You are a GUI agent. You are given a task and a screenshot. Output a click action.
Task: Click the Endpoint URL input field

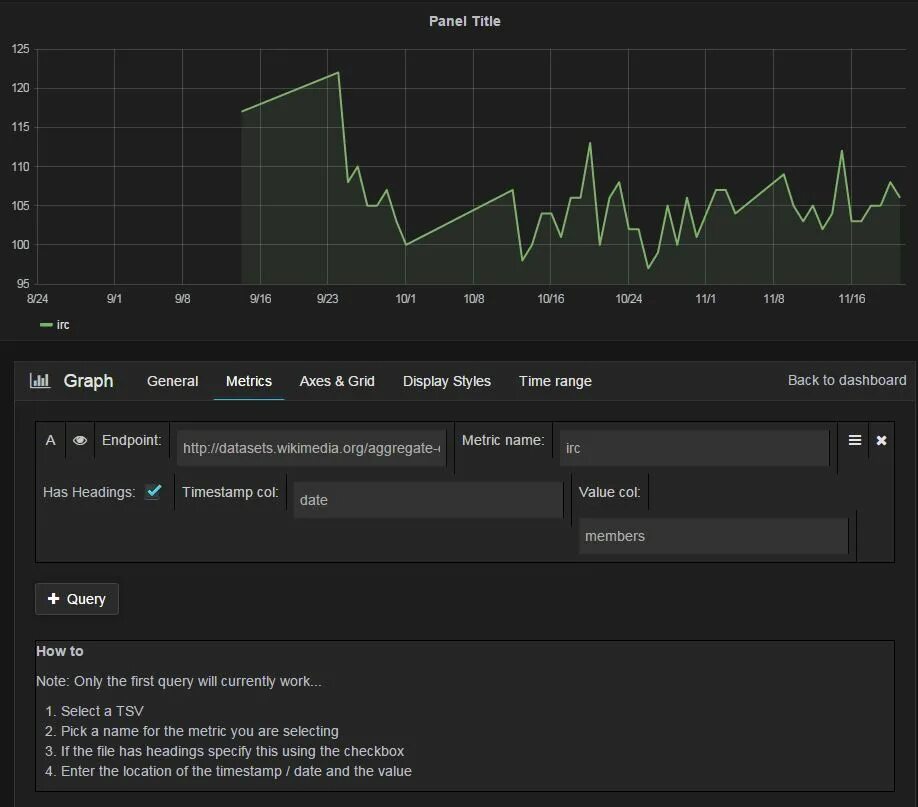[311, 448]
